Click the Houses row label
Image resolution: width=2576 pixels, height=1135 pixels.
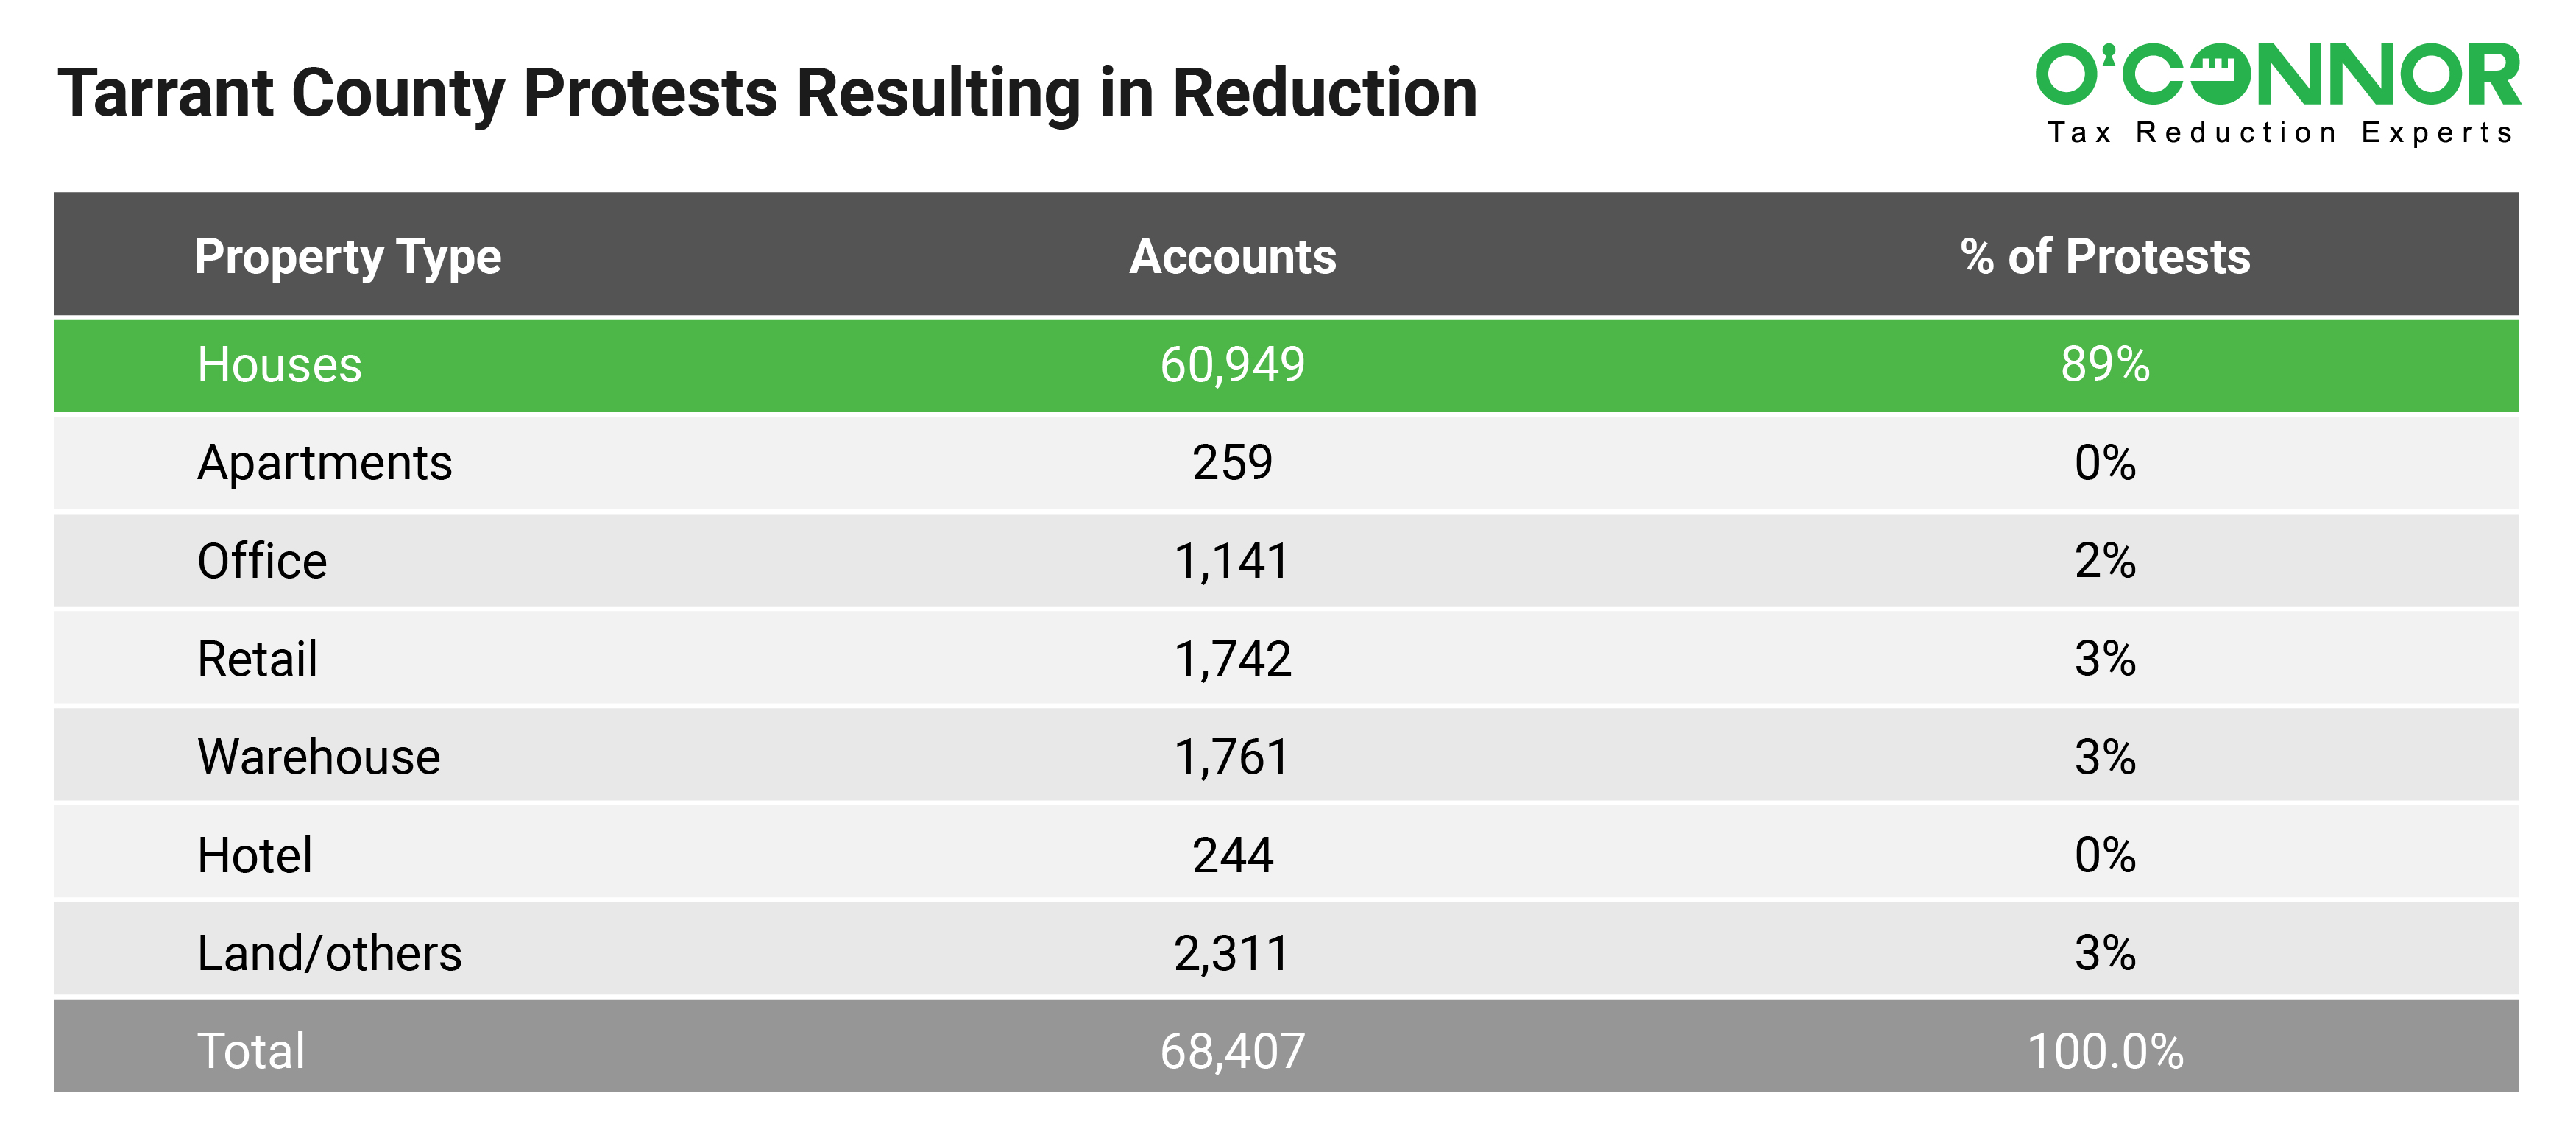pyautogui.click(x=279, y=365)
